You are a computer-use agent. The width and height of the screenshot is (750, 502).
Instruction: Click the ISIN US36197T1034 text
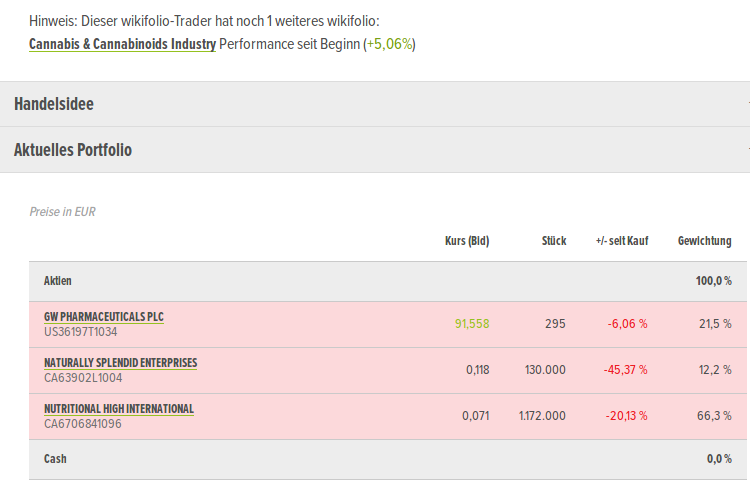click(81, 332)
